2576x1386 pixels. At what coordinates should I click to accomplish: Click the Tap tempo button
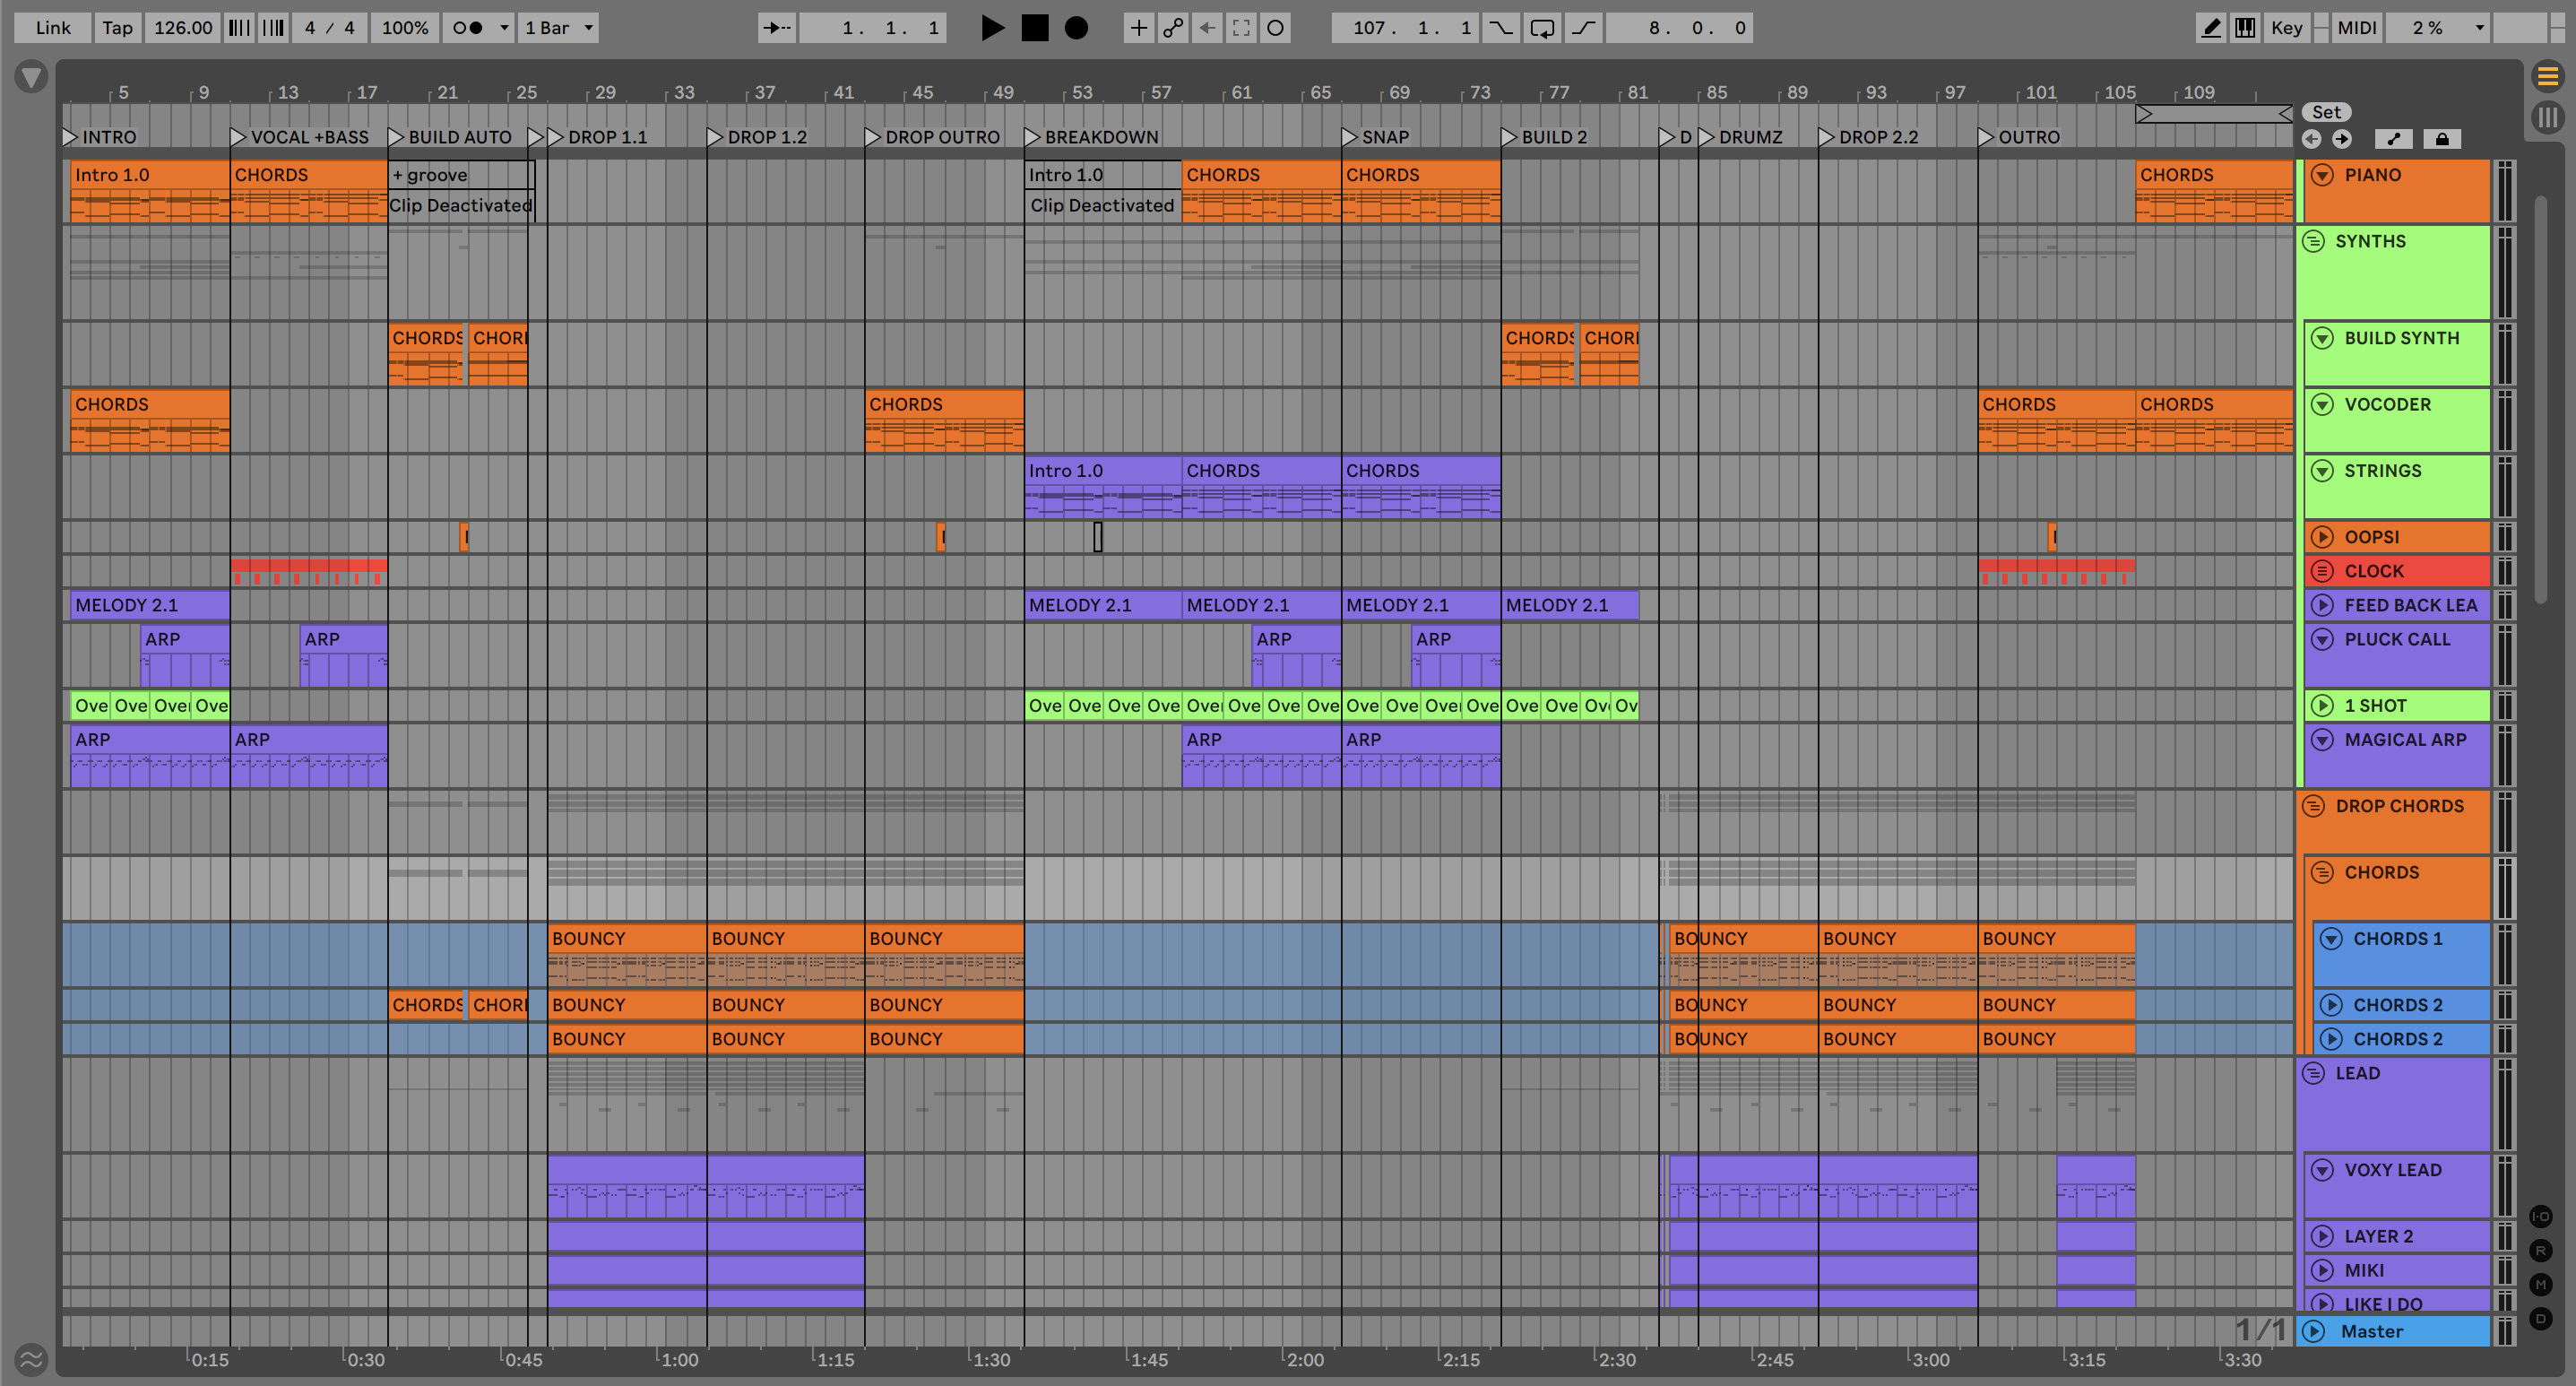point(117,28)
